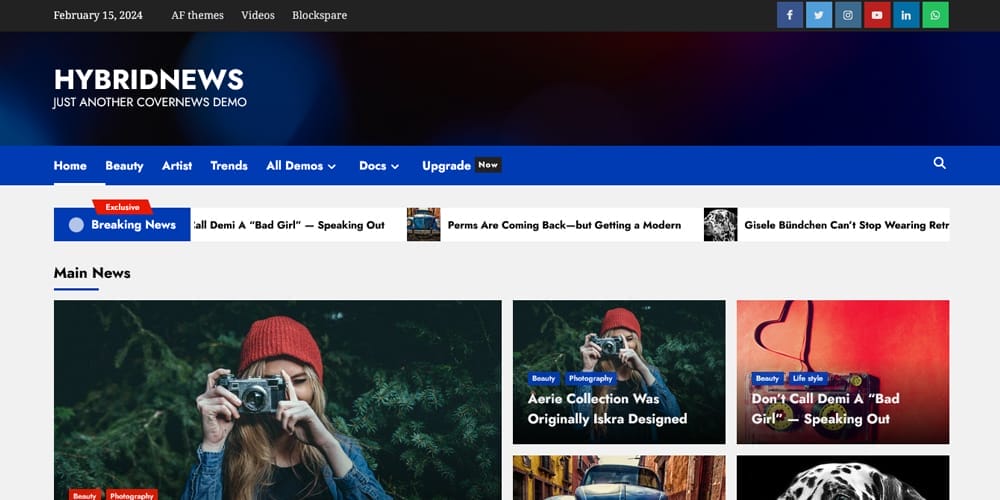Open the Twitter social icon
This screenshot has height=500, width=1000.
(819, 15)
